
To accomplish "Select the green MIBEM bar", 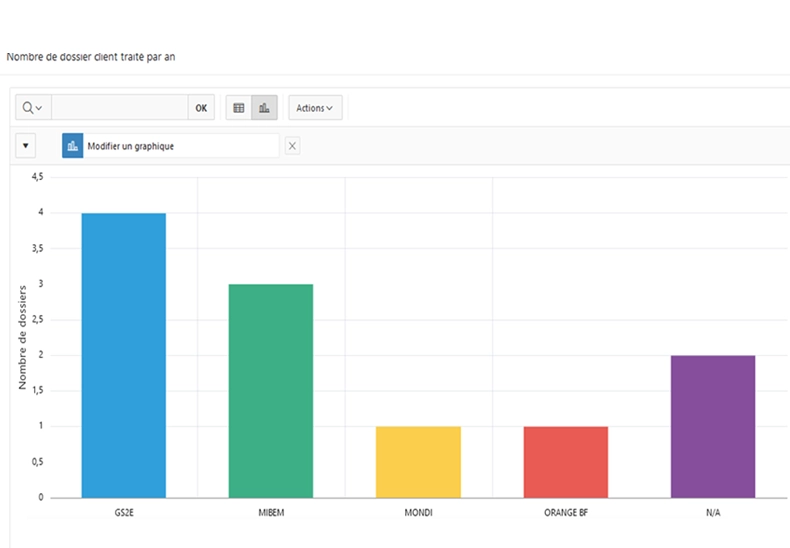I will tap(271, 390).
